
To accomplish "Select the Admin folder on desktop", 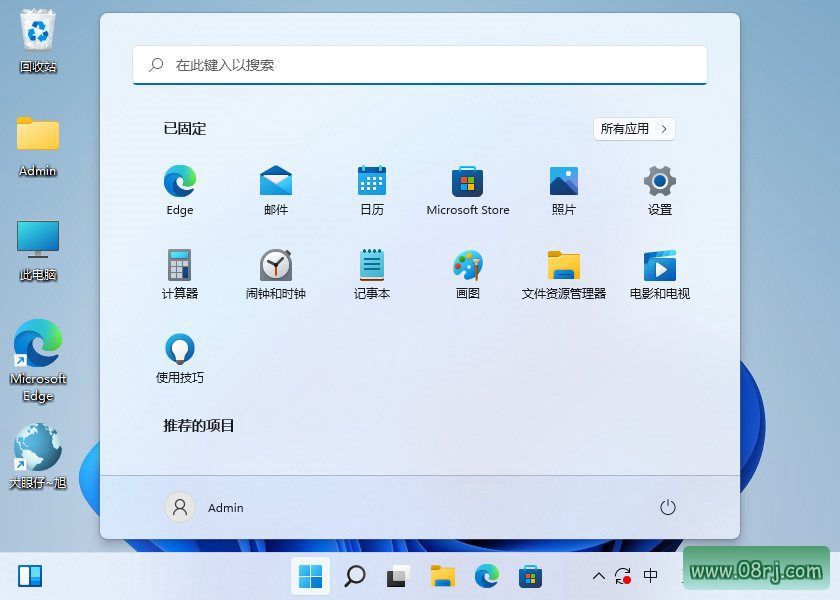I will click(x=38, y=146).
